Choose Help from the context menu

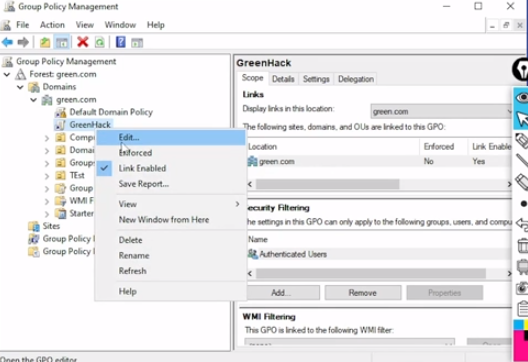click(x=171, y=292)
